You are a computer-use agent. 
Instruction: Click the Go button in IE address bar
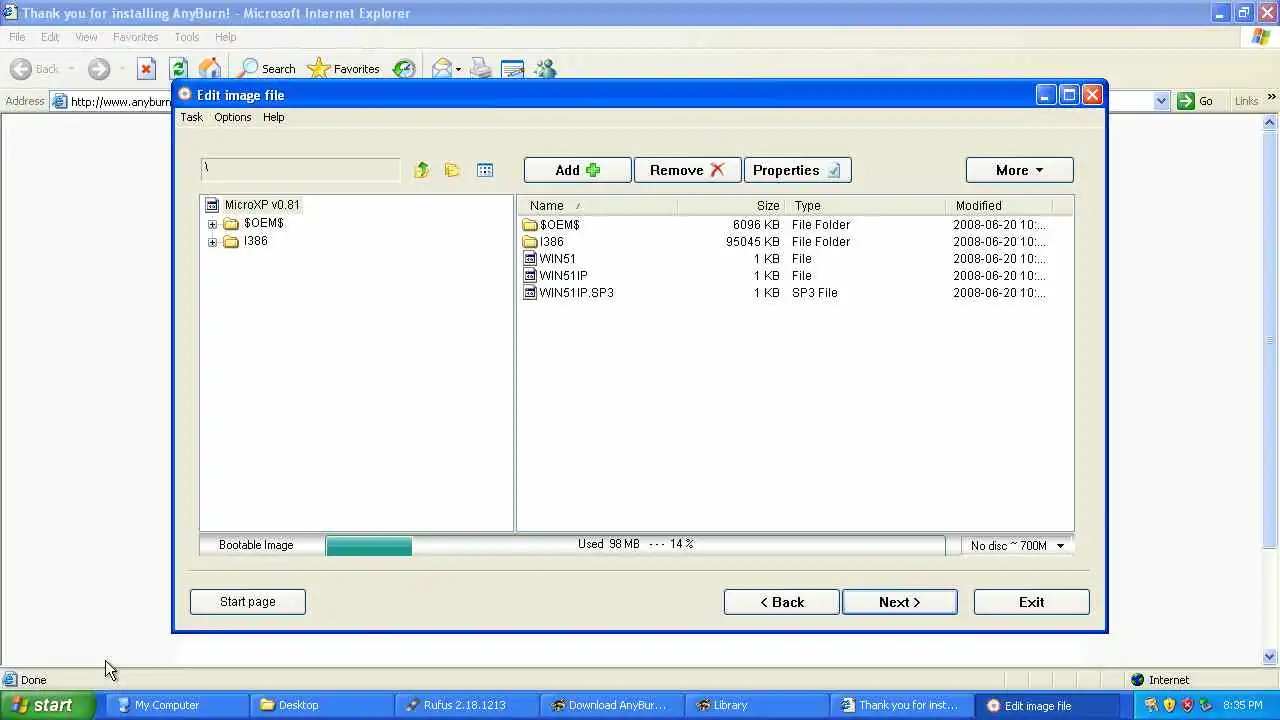click(x=1195, y=101)
